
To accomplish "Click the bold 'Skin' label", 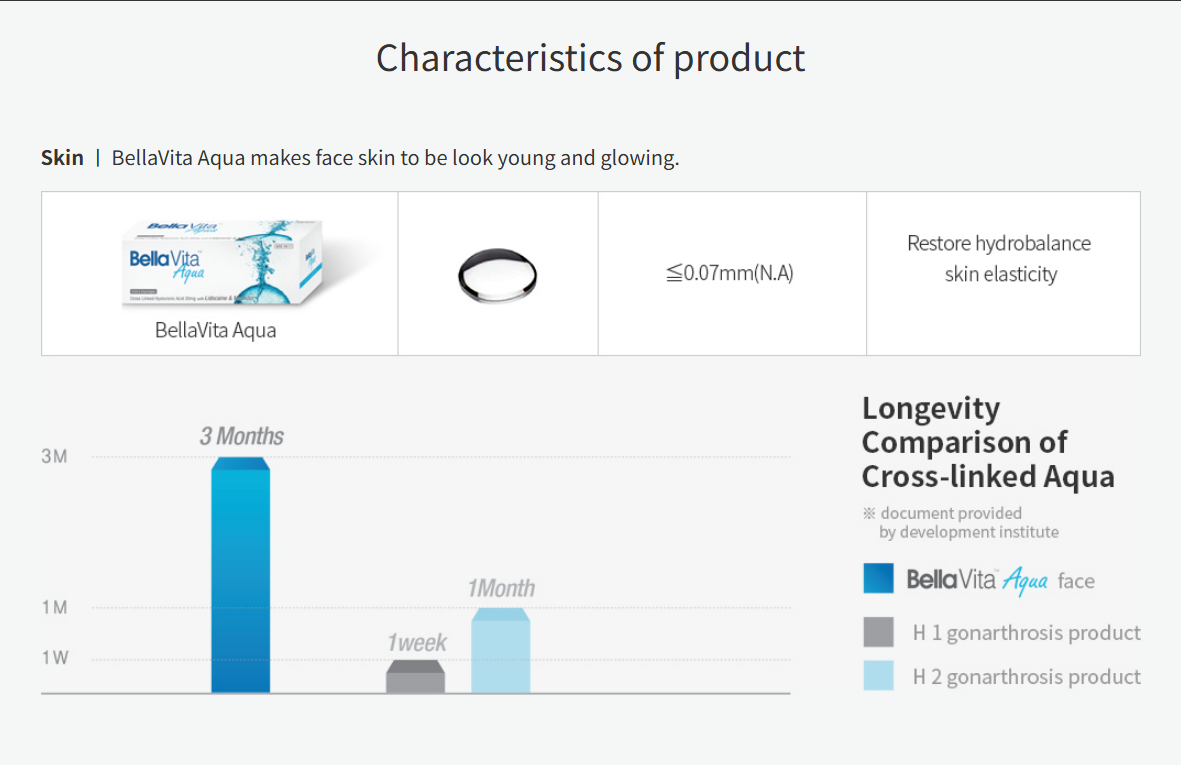I will tap(62, 157).
